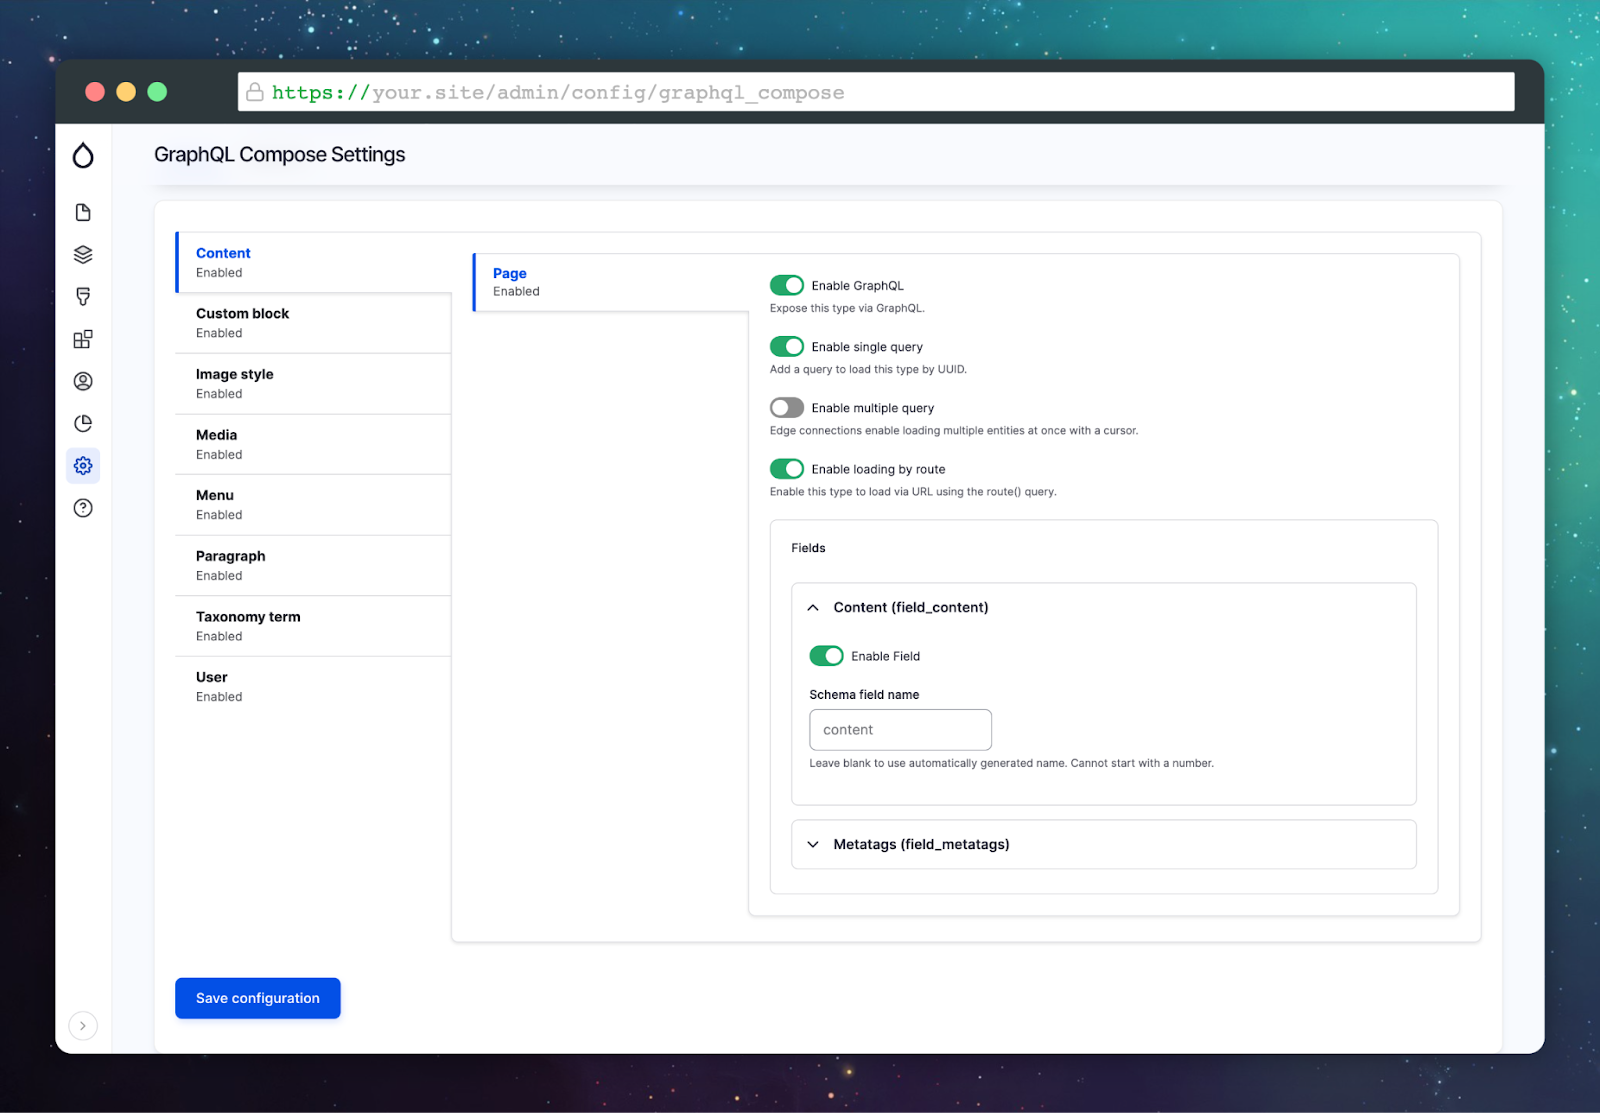Viewport: 1600px width, 1113px height.
Task: Select the Media vertical tab
Action: tap(314, 444)
